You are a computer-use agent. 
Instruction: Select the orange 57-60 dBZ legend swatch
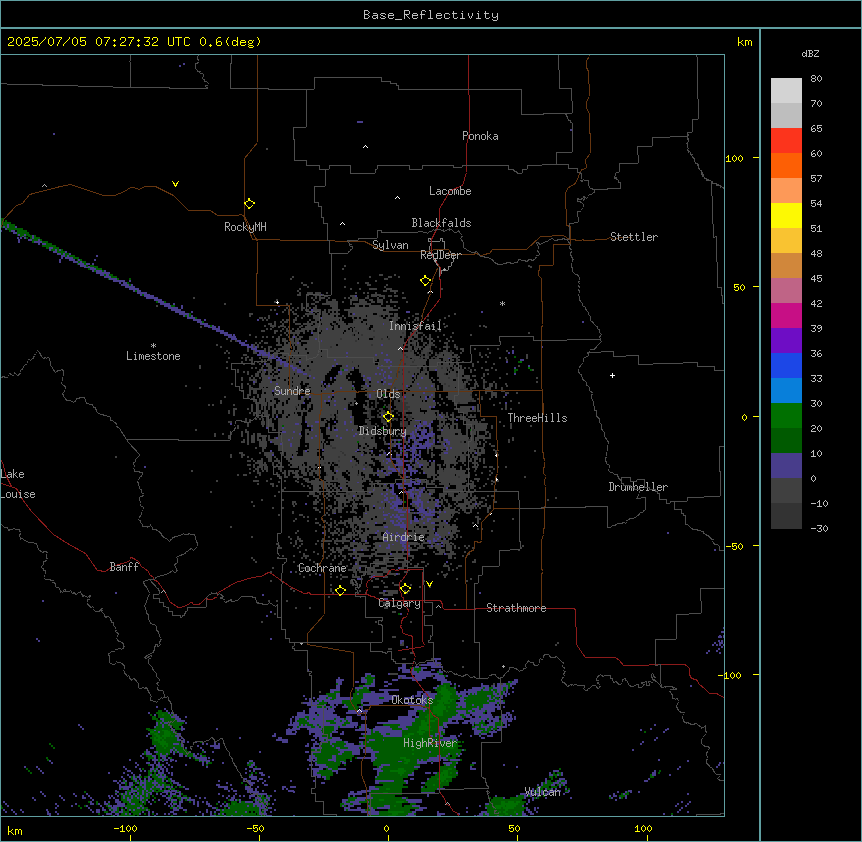[x=786, y=165]
